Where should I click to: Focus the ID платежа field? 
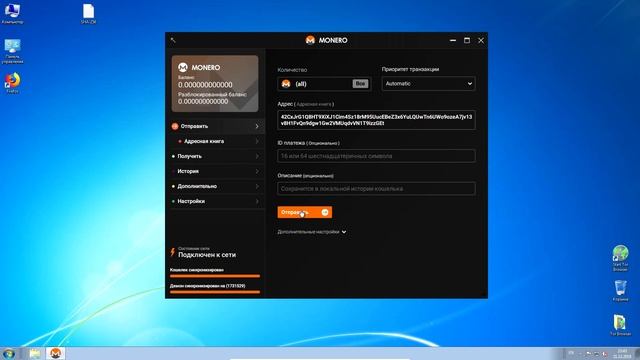coord(376,156)
